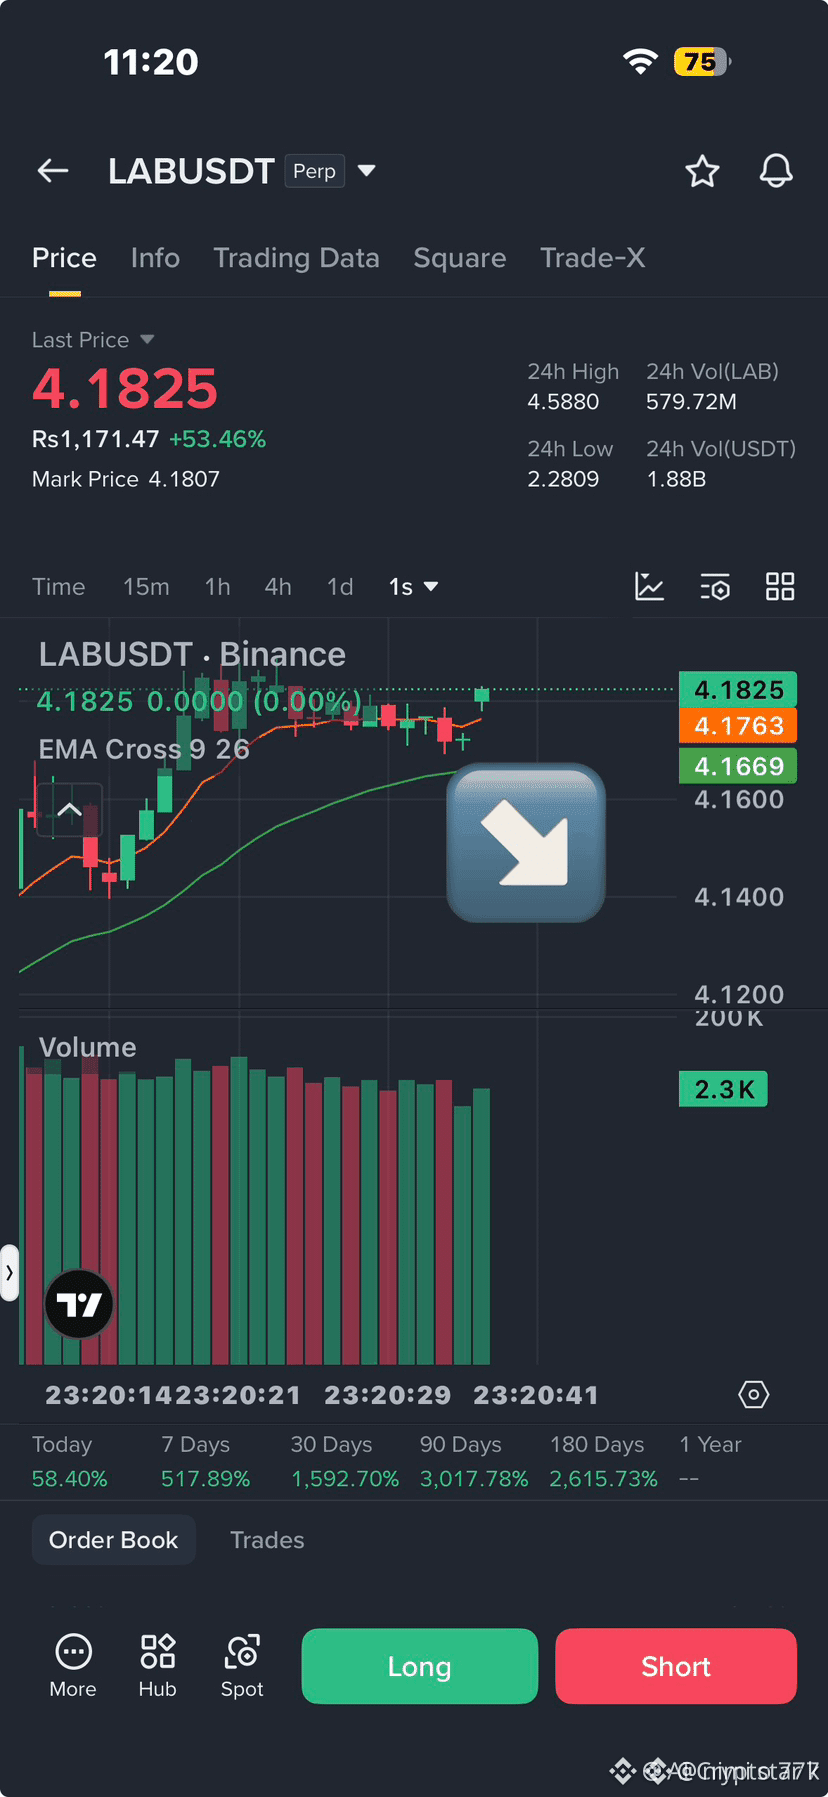828x1797 pixels.
Task: Expand the side panel handle
Action: coord(9,1273)
